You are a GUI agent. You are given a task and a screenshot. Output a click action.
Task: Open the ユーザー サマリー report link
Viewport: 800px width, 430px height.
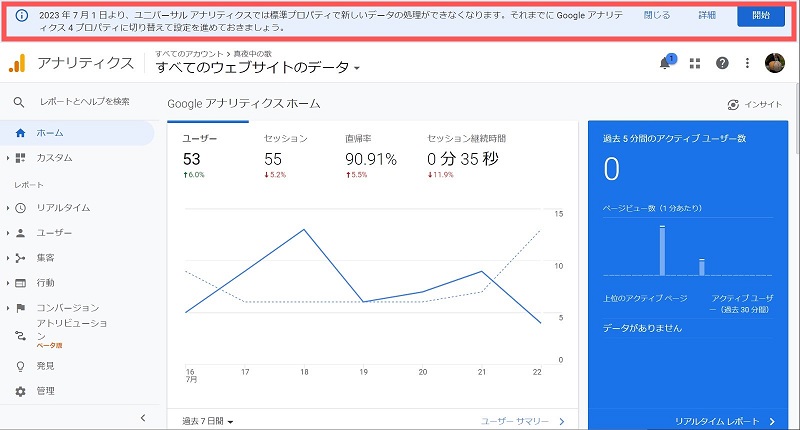click(x=515, y=421)
